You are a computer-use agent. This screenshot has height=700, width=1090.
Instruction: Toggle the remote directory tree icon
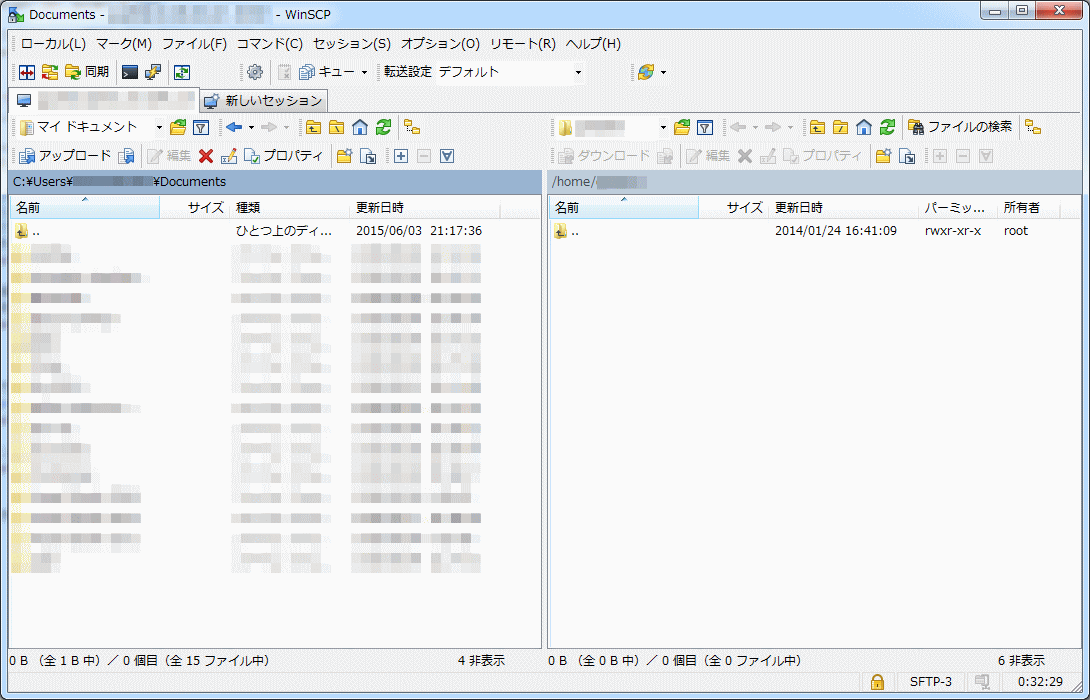[1034, 127]
